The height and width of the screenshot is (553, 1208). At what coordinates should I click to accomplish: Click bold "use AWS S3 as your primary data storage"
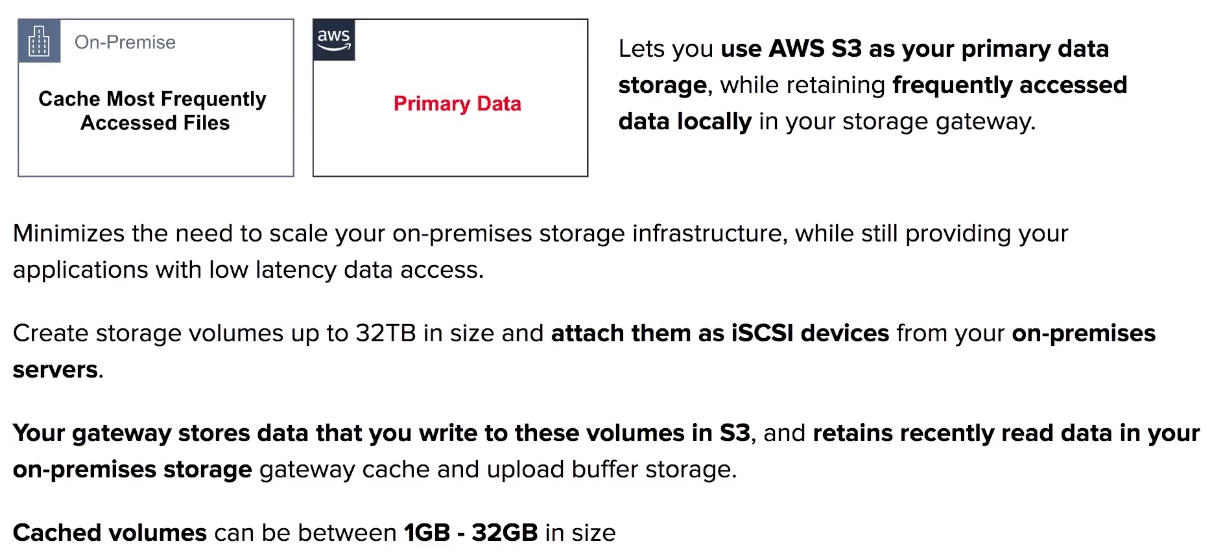(x=863, y=67)
